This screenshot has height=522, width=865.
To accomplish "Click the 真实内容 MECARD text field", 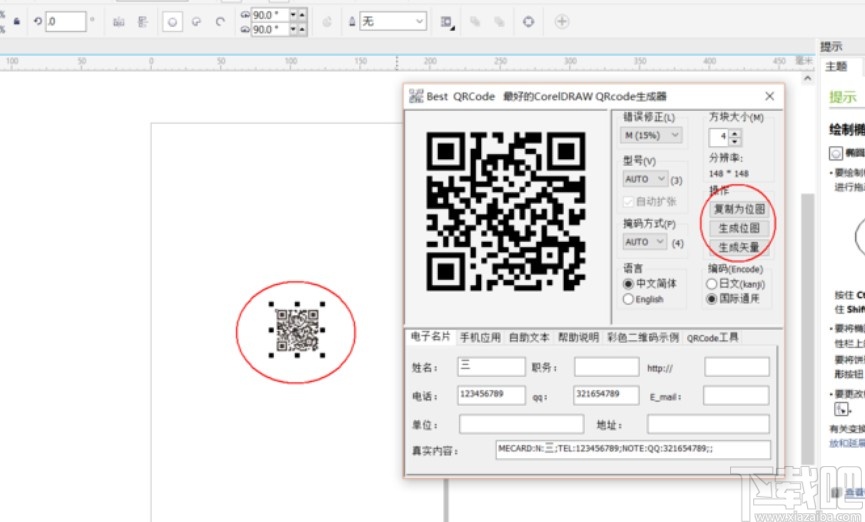I will [x=632, y=450].
